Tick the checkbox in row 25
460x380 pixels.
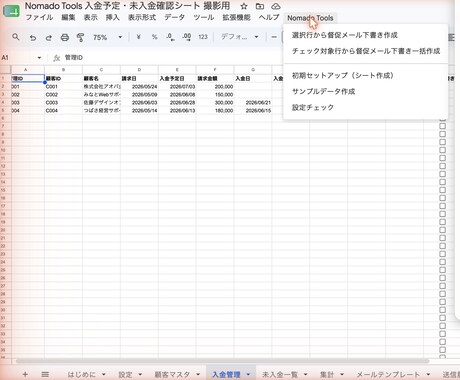point(443,270)
